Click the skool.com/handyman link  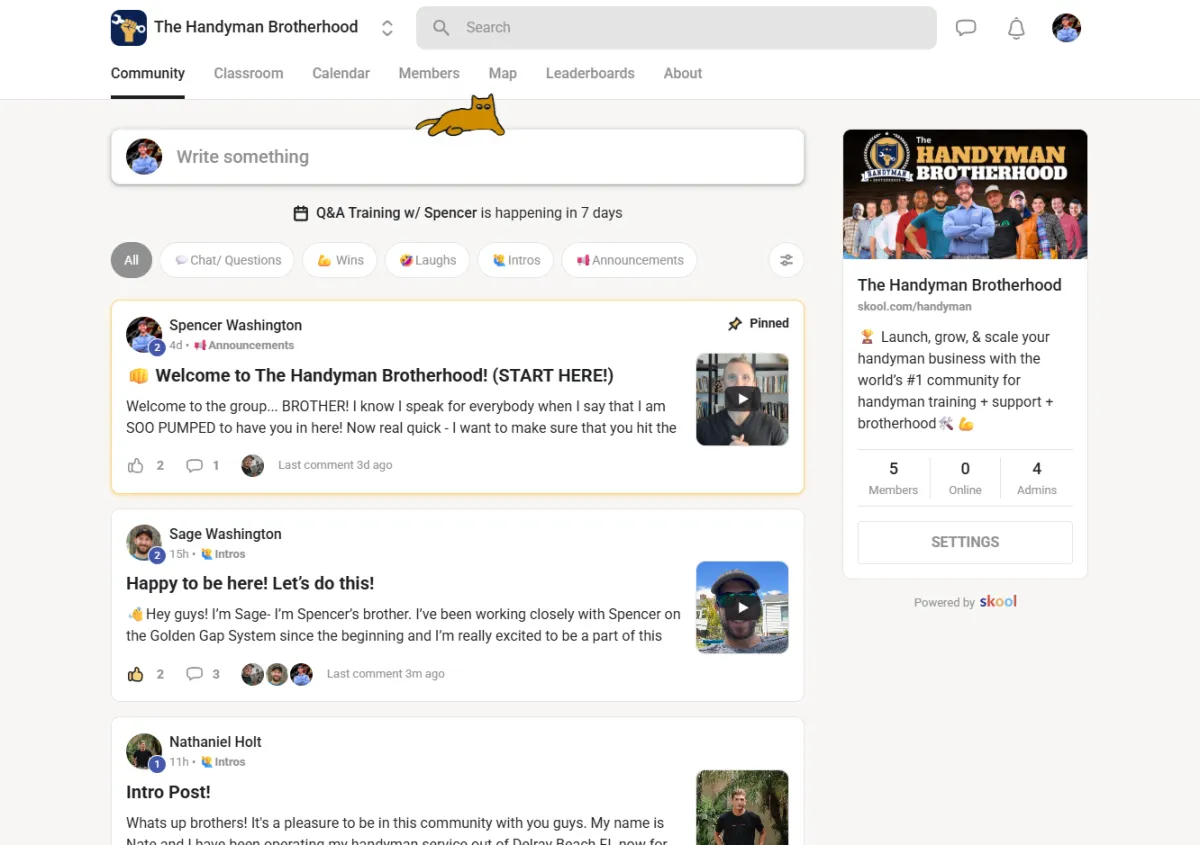(914, 307)
